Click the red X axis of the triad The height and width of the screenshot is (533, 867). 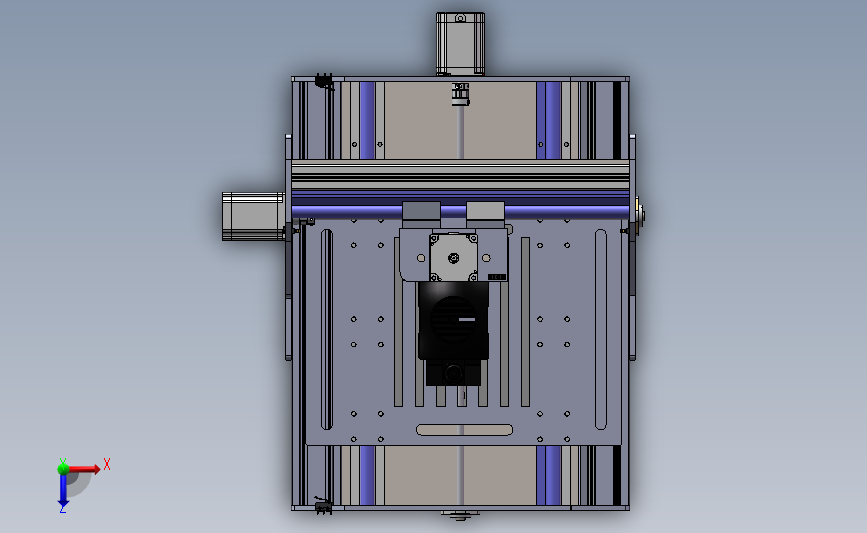coord(84,469)
